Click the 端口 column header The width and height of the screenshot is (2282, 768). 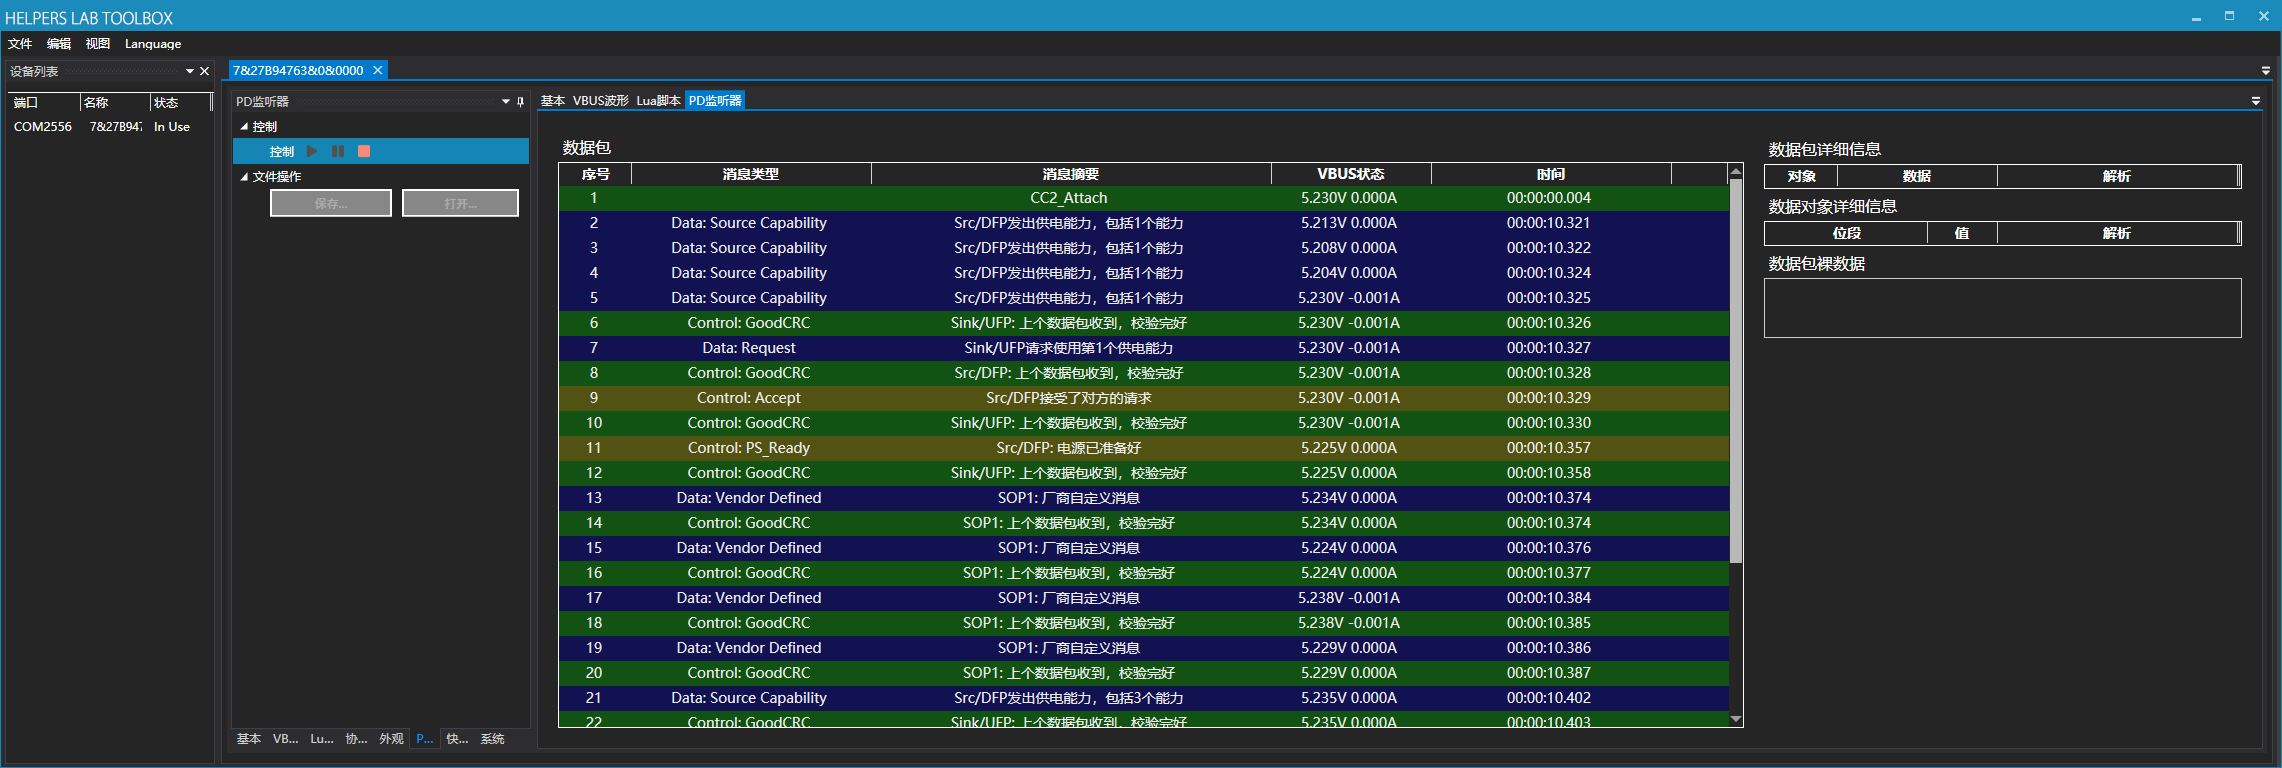(x=44, y=102)
